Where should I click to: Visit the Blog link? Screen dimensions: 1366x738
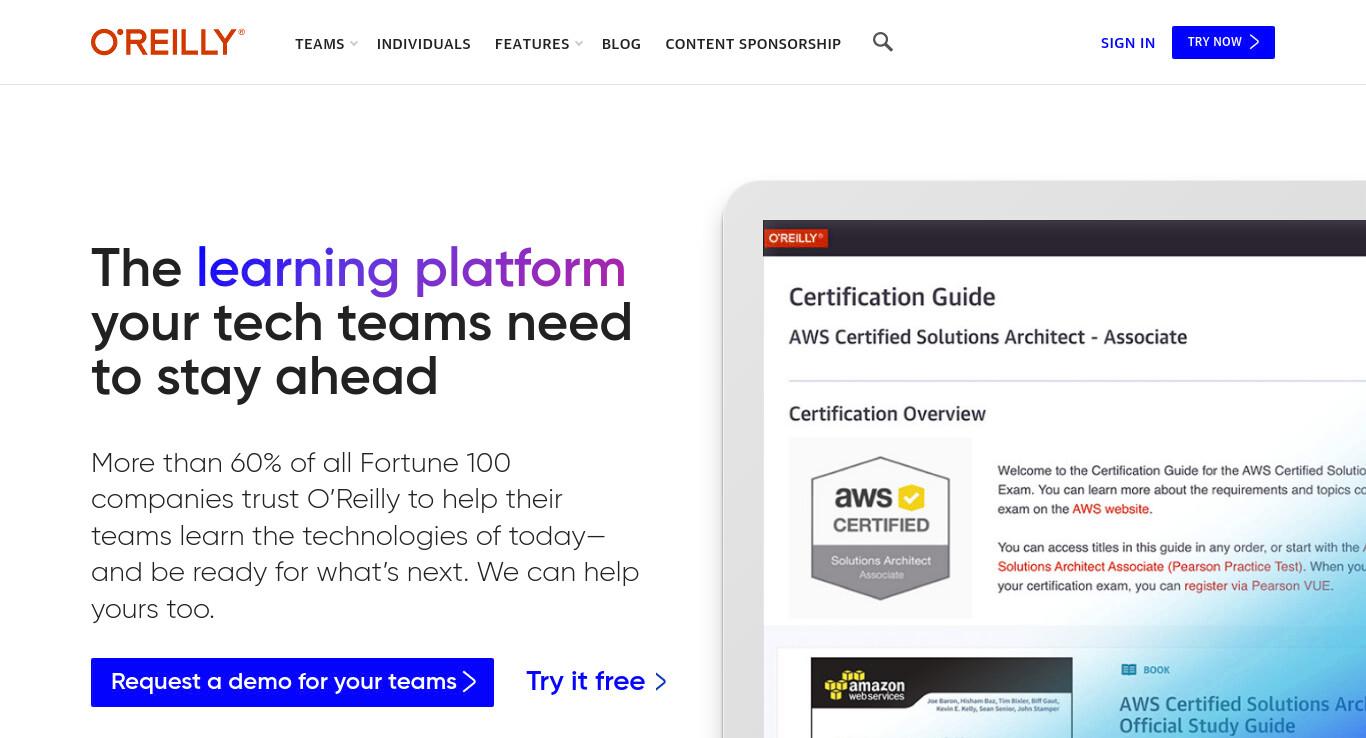coord(621,44)
